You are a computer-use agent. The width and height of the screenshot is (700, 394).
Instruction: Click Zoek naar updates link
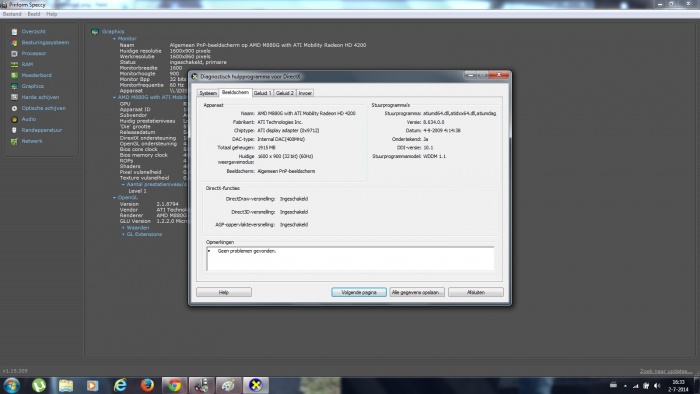point(666,371)
